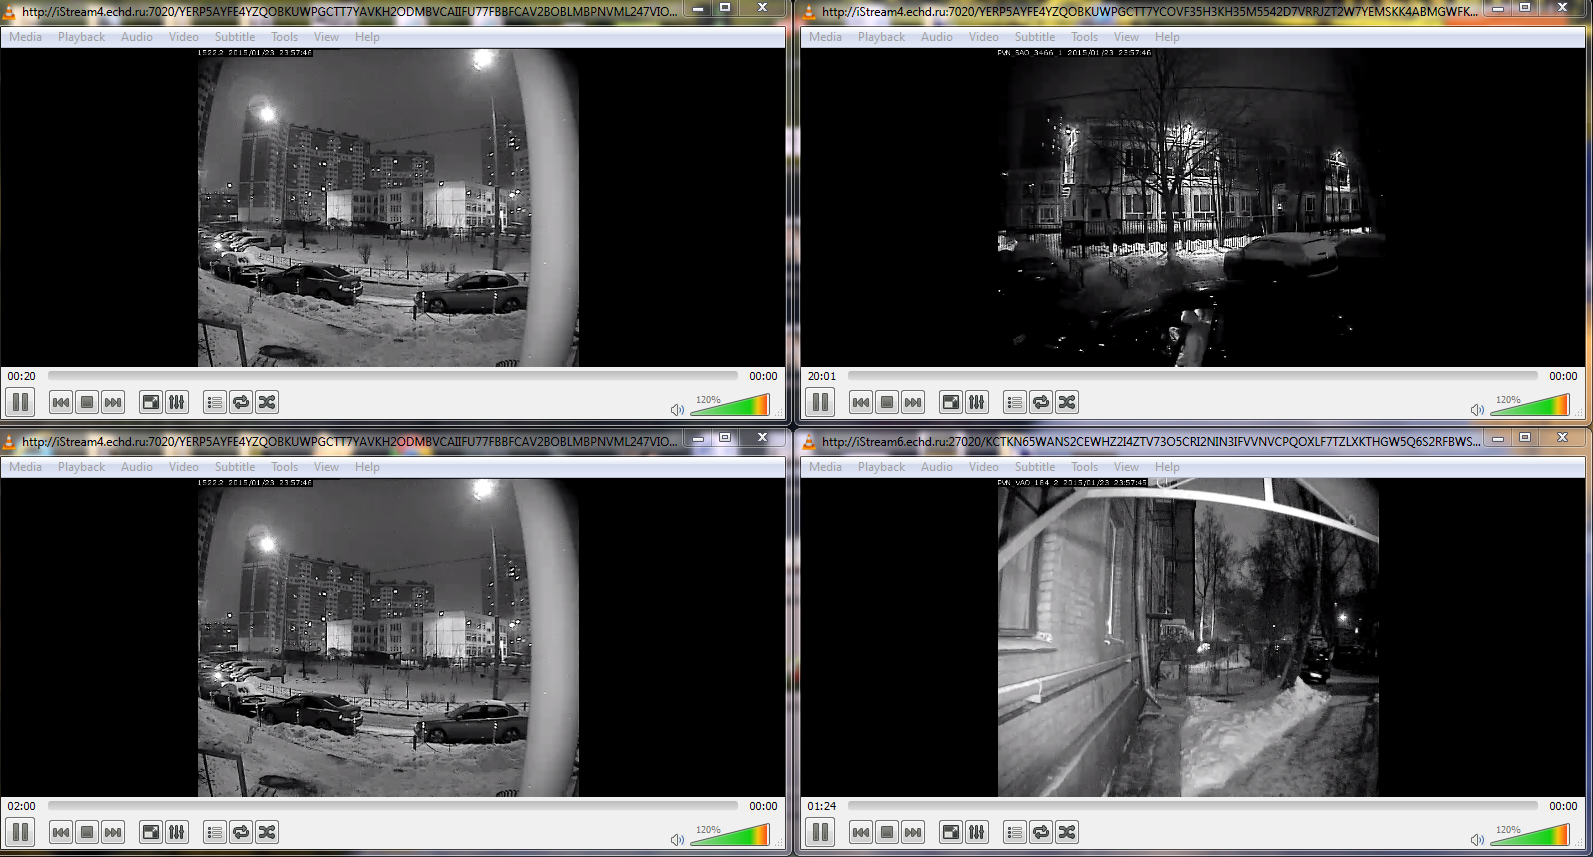Click the previous media button in bottom-left window
The height and width of the screenshot is (857, 1593).
click(x=61, y=832)
